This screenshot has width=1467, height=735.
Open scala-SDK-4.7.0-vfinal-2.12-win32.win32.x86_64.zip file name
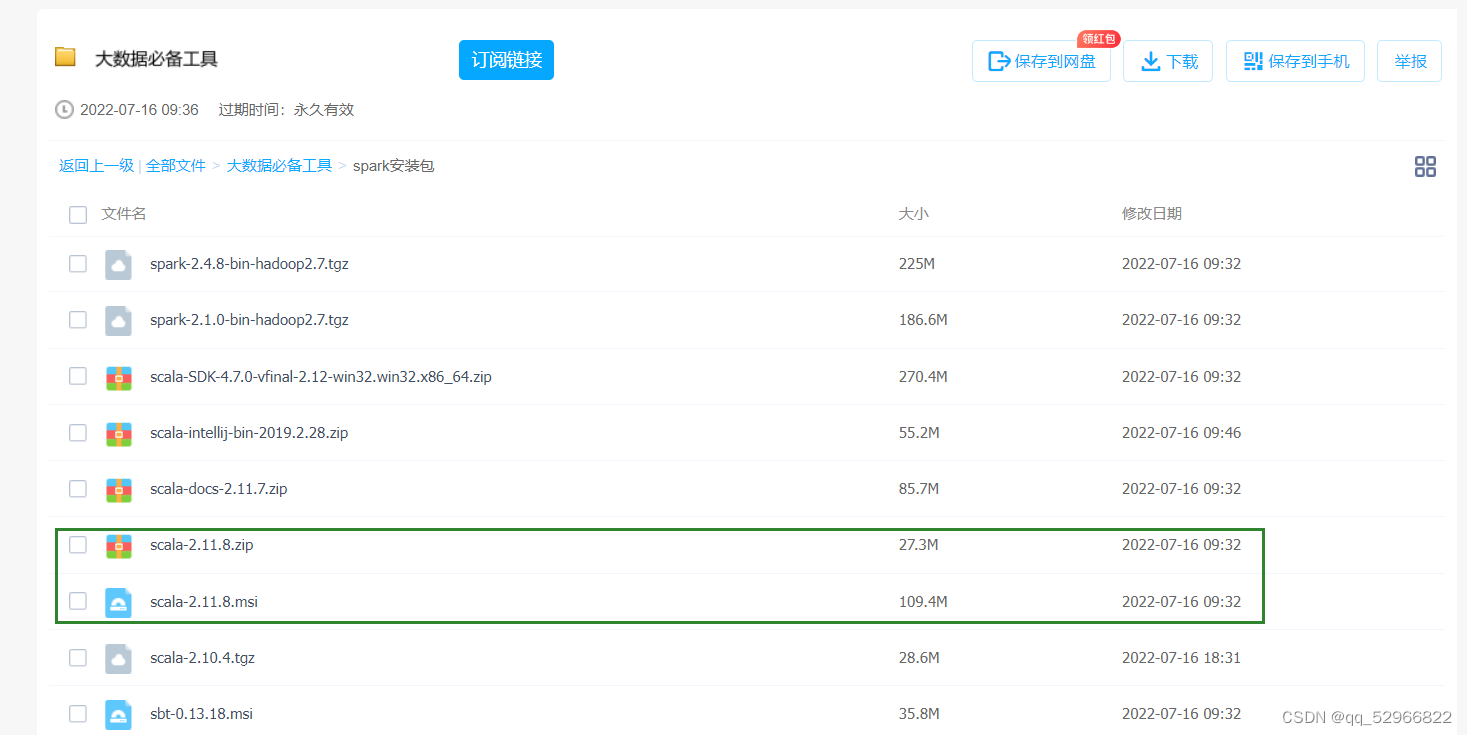[x=321, y=377]
